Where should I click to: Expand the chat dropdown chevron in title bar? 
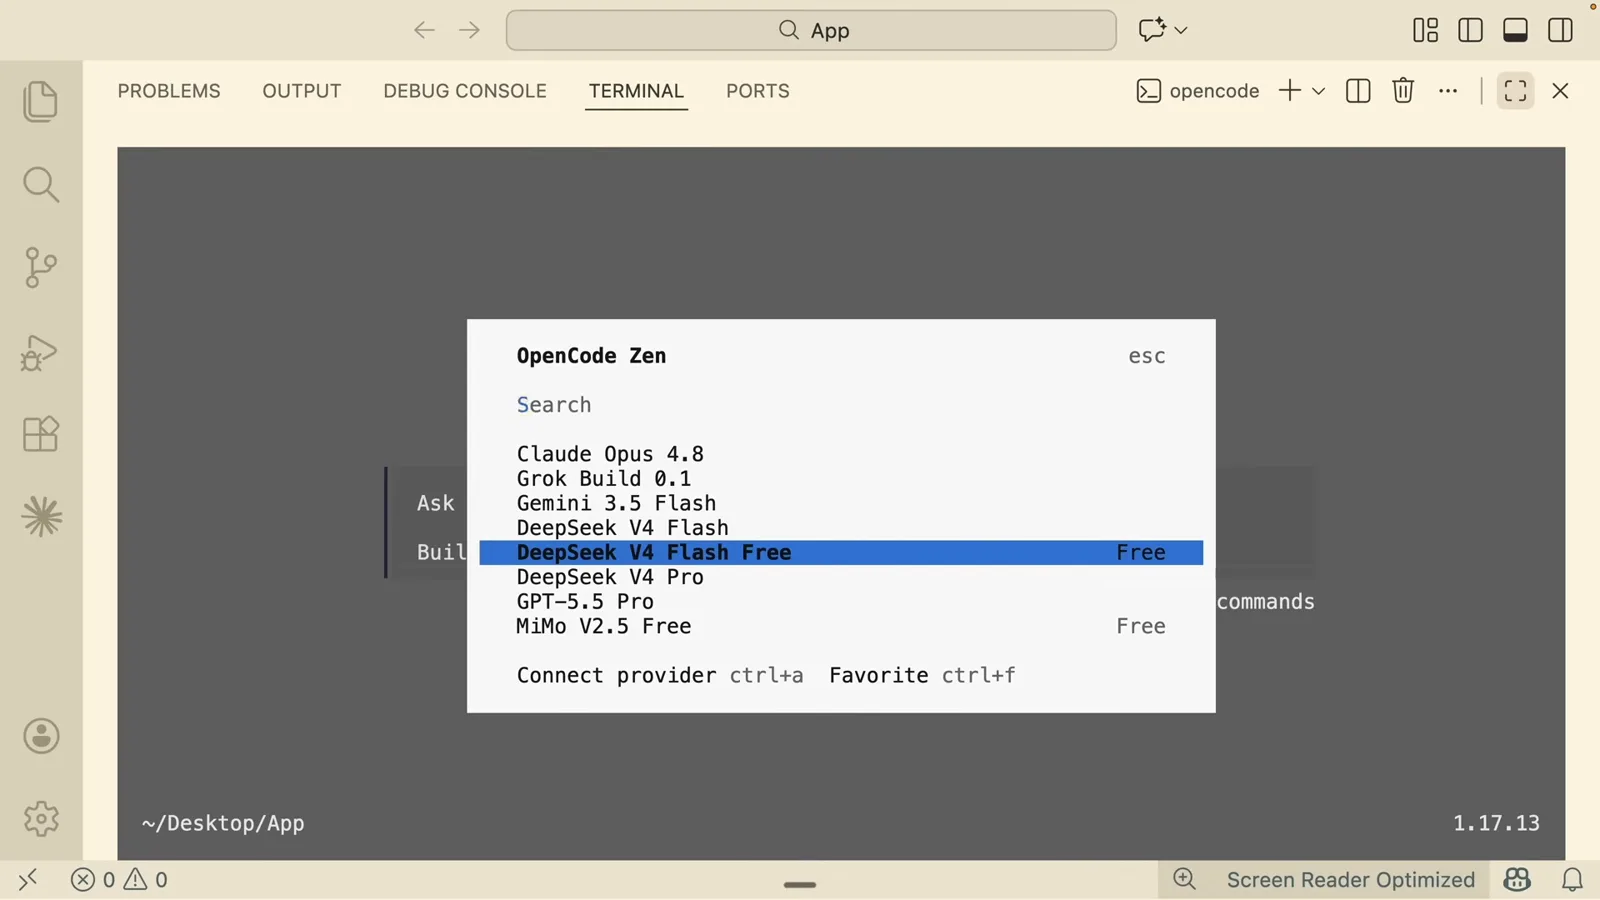tap(1181, 30)
